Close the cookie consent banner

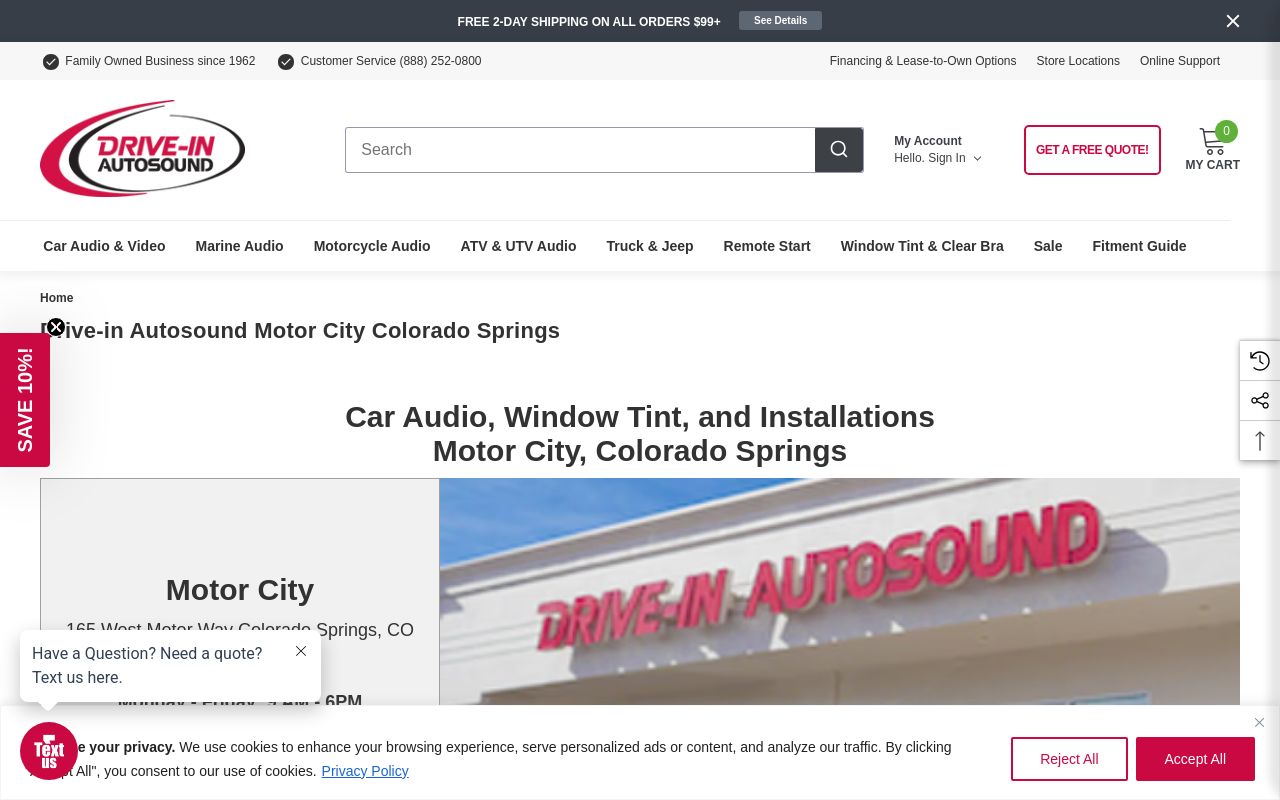point(1259,722)
